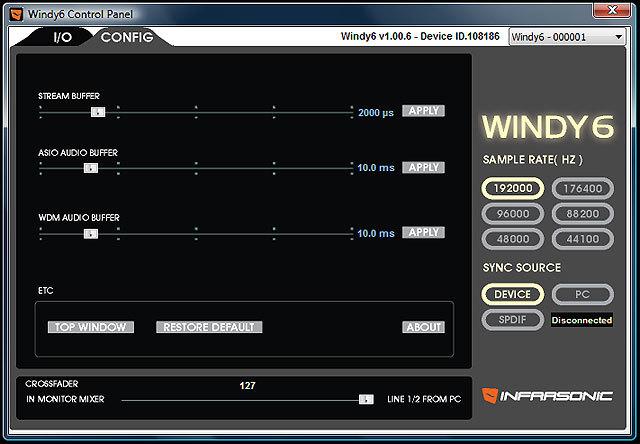Click the crossfader slider handle

pyautogui.click(x=366, y=399)
